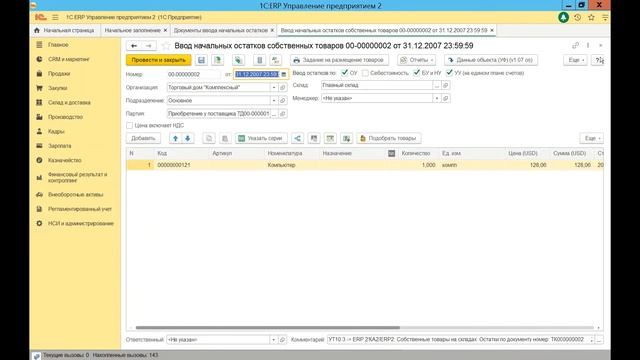Click the document movements icon
The width and height of the screenshot is (640, 360).
tap(260, 60)
